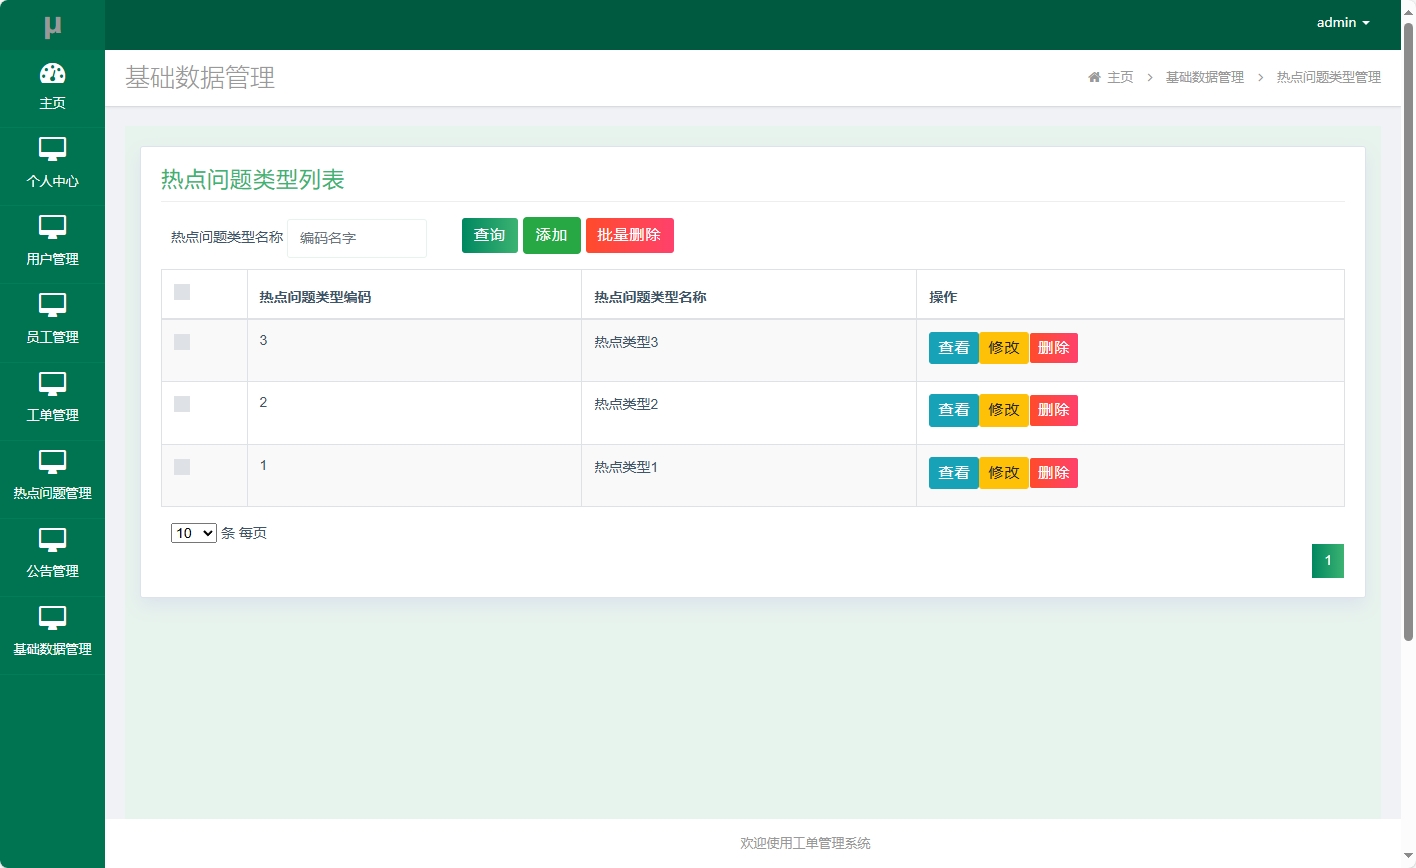The height and width of the screenshot is (868, 1416).
Task: Expand the 基础数据管理 sidebar menu
Action: click(53, 633)
